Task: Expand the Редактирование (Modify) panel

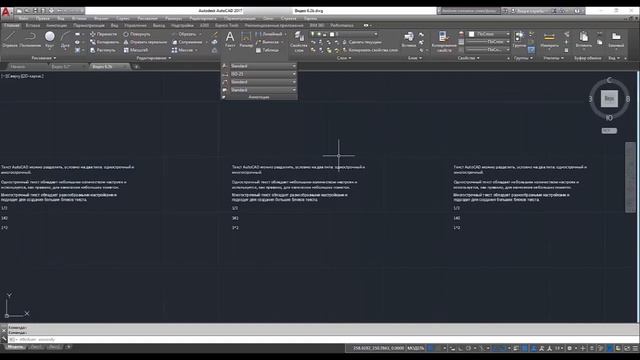Action: [x=154, y=58]
